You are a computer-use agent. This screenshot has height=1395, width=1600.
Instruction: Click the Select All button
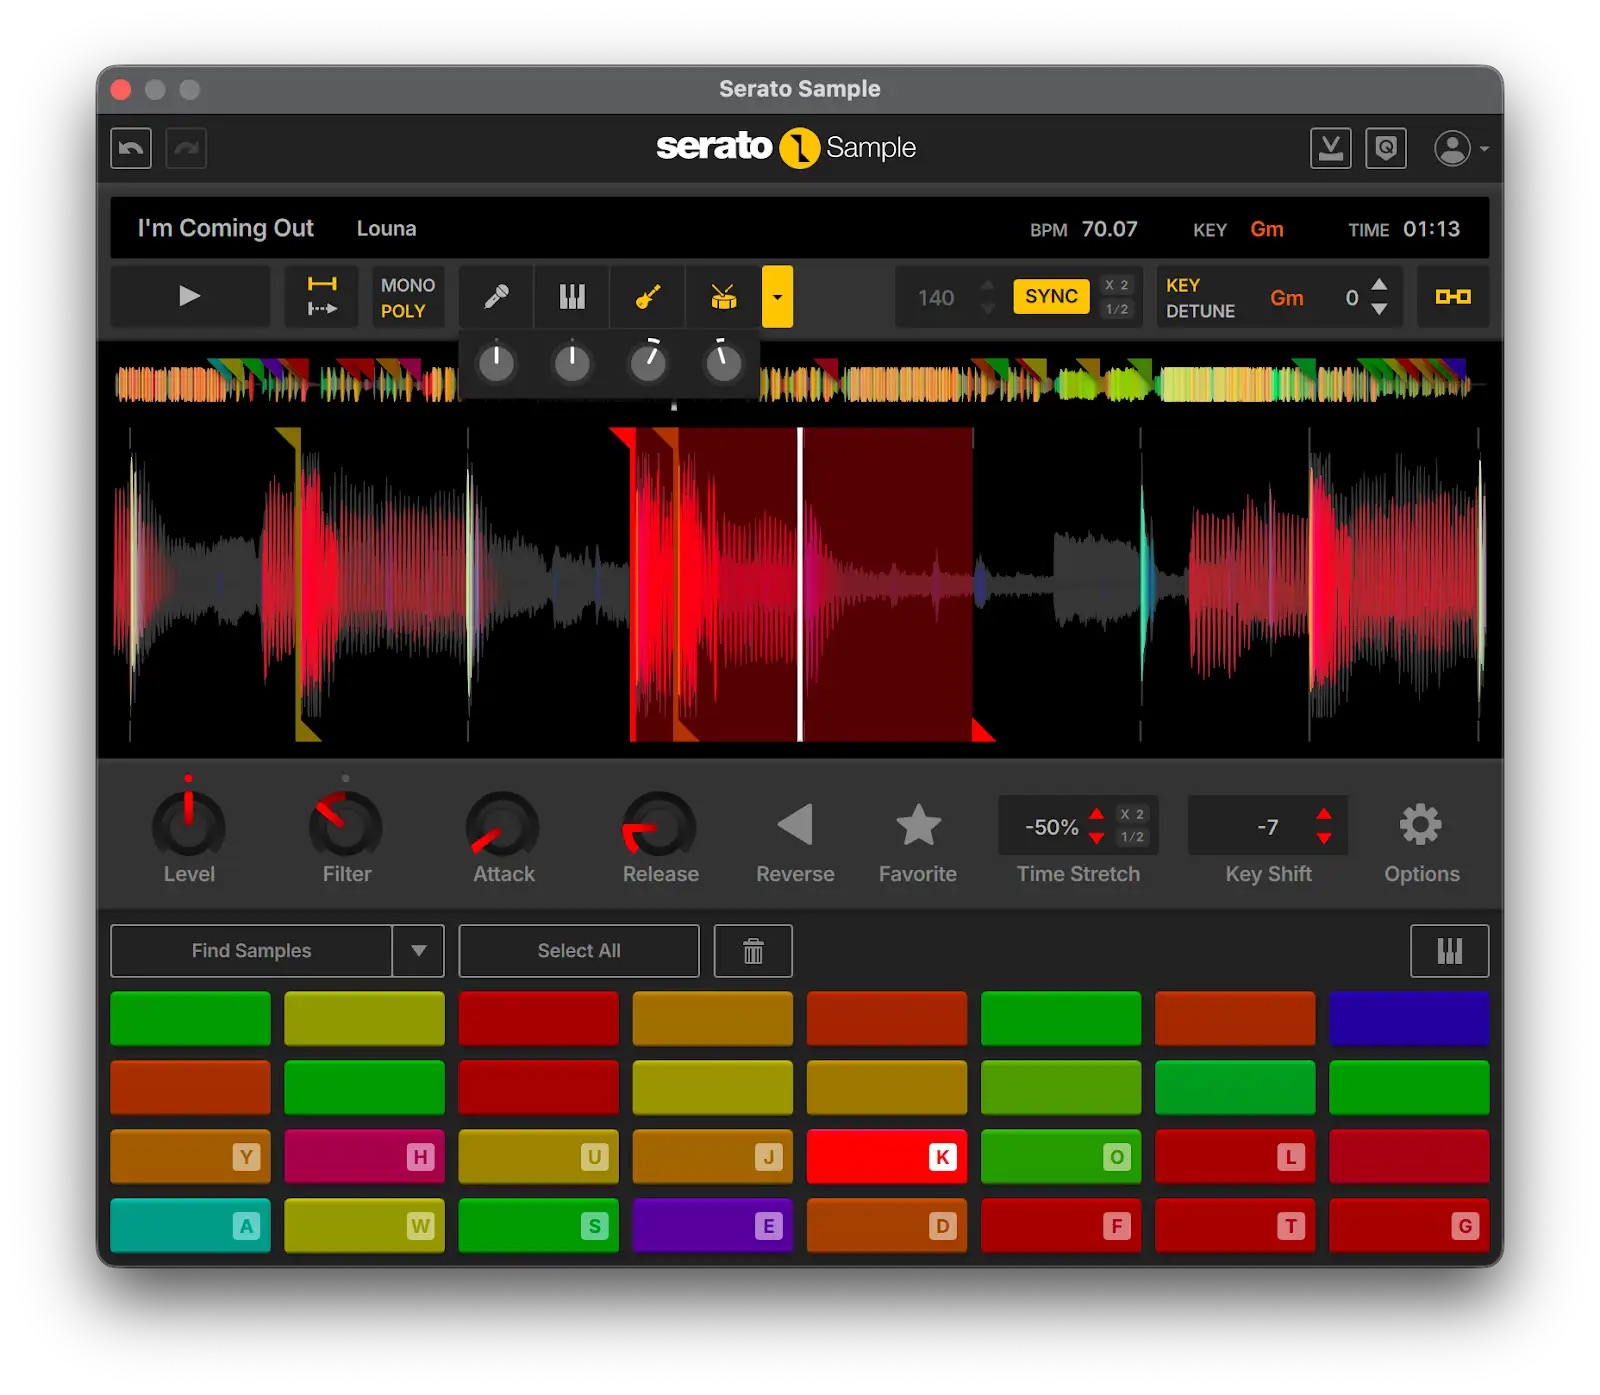(x=578, y=951)
